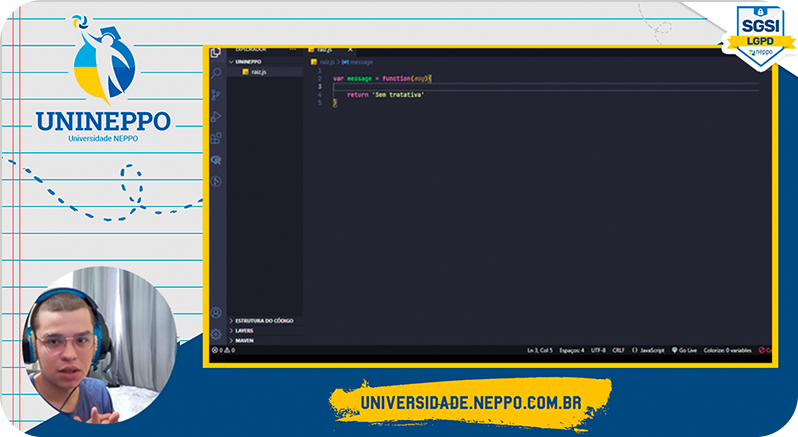Click empty line 3 in code editor
The image size is (798, 437).
pos(546,86)
